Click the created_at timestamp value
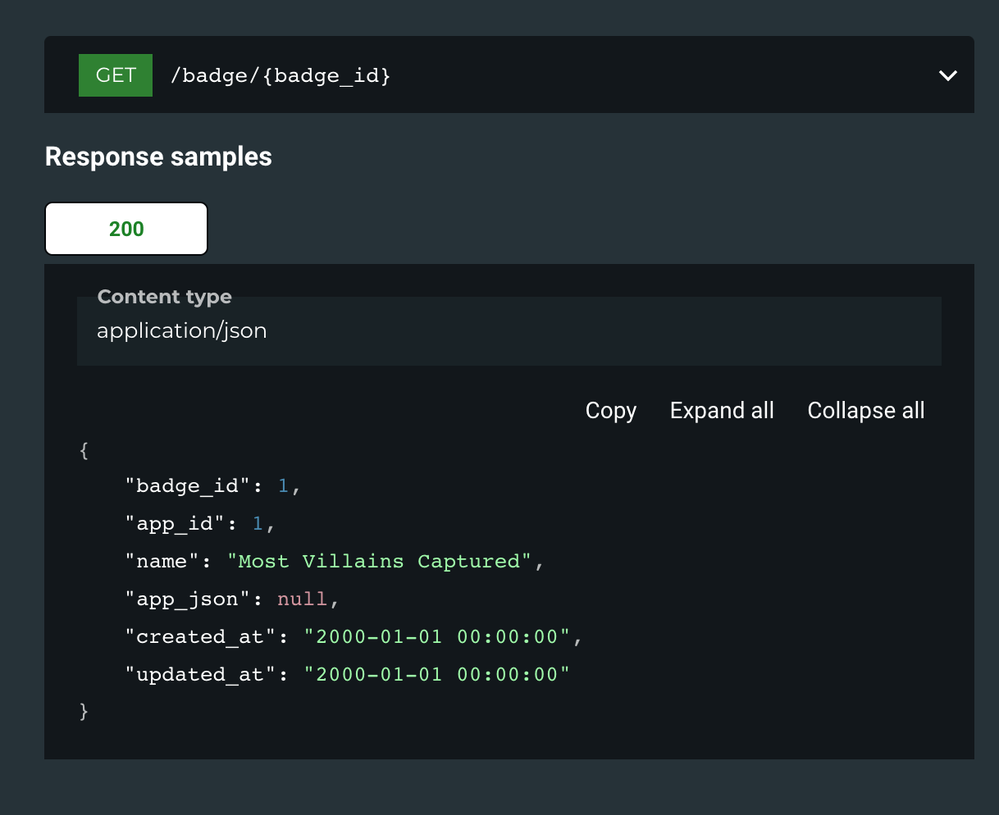 click(x=437, y=637)
